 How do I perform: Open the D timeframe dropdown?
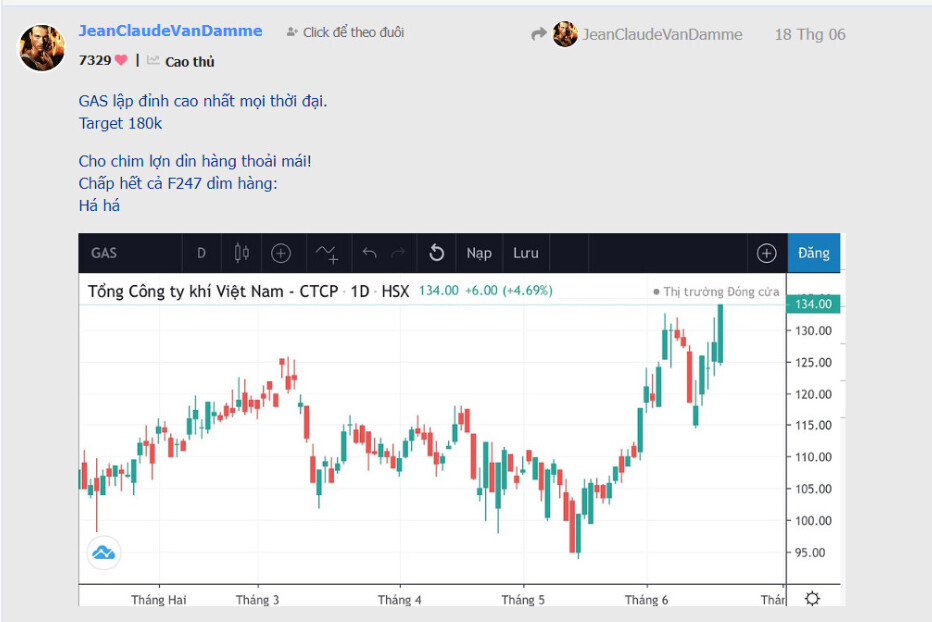point(201,253)
